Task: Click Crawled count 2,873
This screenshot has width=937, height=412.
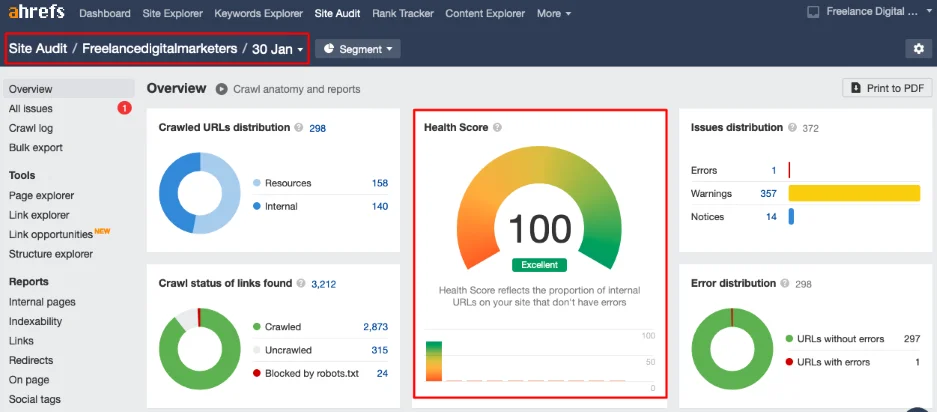Action: coord(375,327)
